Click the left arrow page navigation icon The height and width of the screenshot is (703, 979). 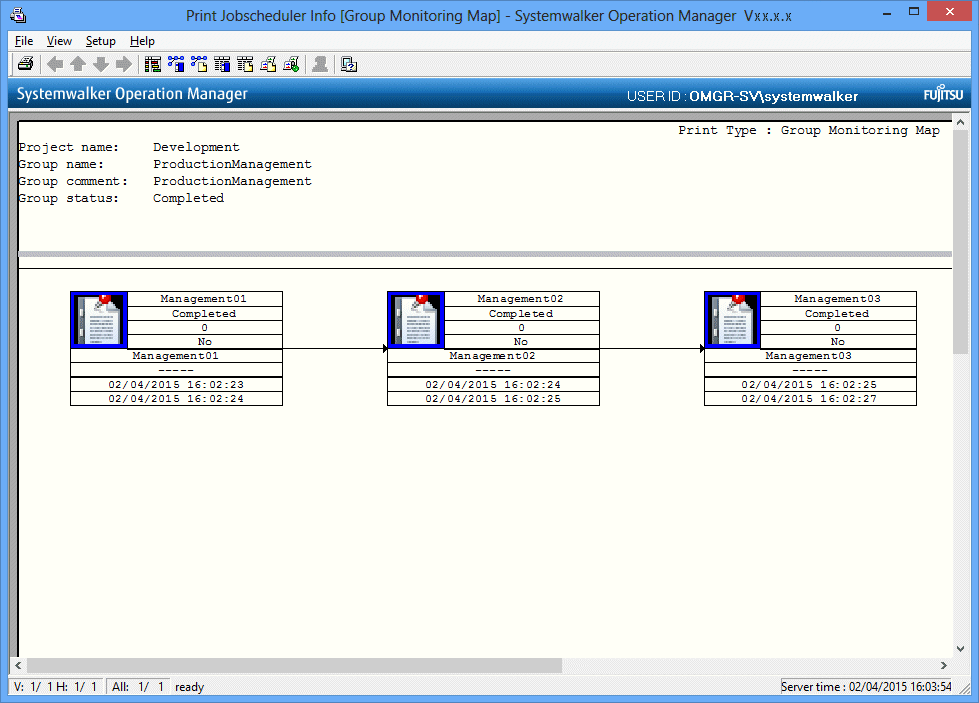click(x=55, y=65)
